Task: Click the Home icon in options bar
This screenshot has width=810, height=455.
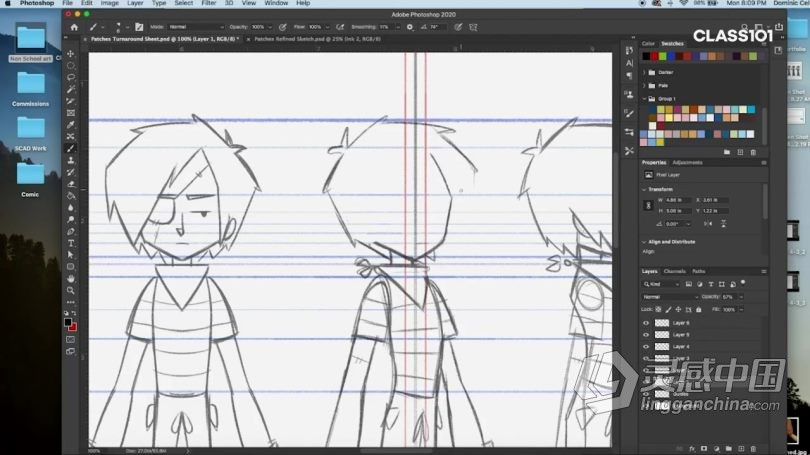Action: click(74, 27)
